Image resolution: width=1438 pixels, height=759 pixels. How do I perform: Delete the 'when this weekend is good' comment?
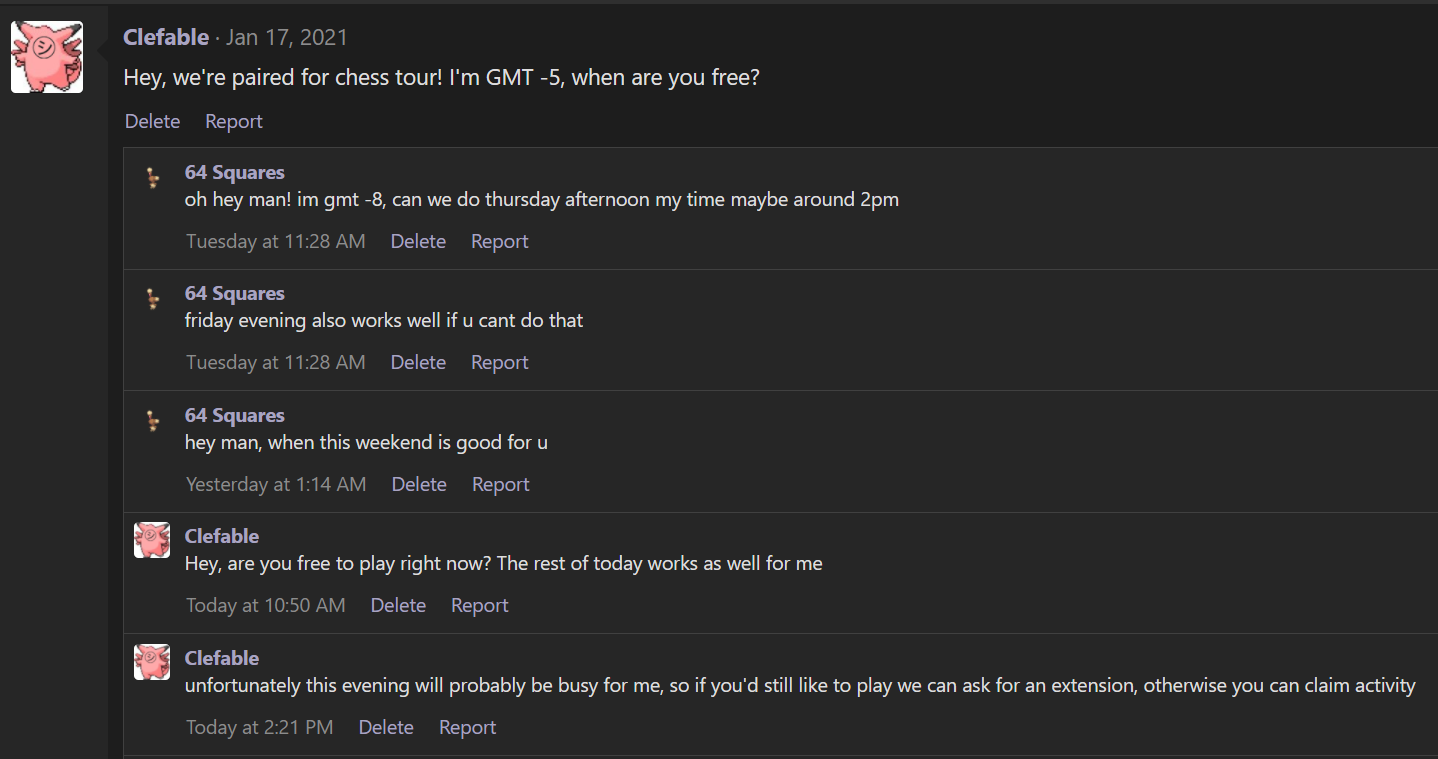click(419, 484)
